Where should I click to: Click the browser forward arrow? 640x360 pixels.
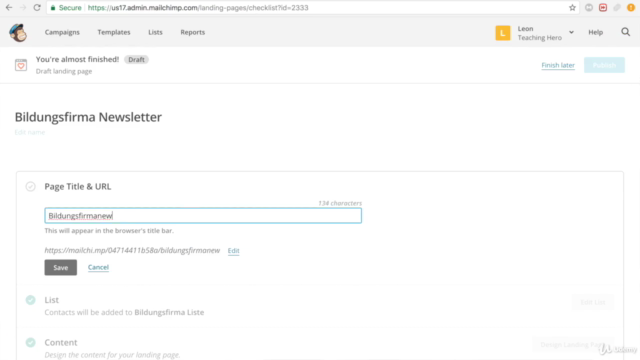(x=23, y=7)
